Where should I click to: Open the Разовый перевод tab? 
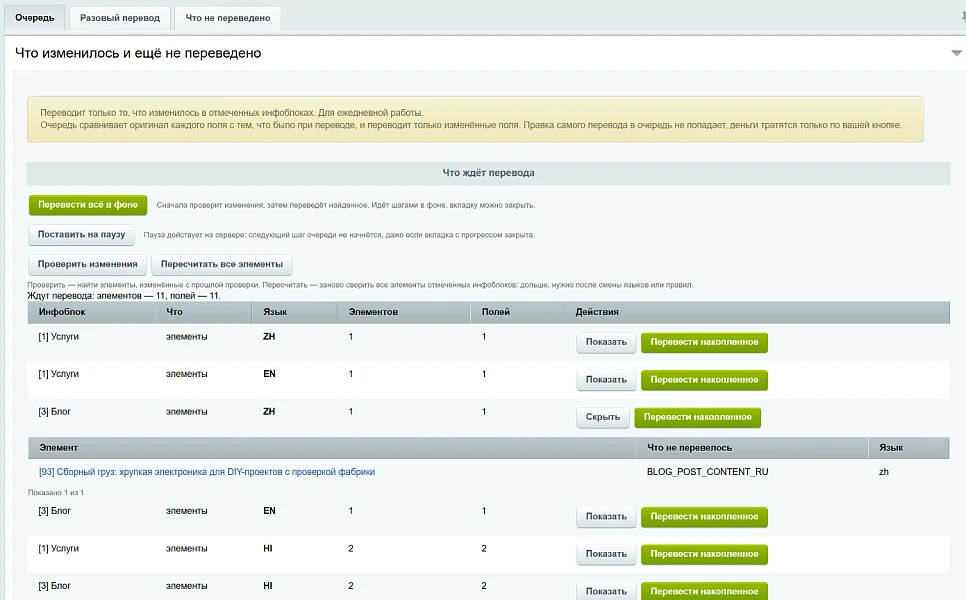120,18
